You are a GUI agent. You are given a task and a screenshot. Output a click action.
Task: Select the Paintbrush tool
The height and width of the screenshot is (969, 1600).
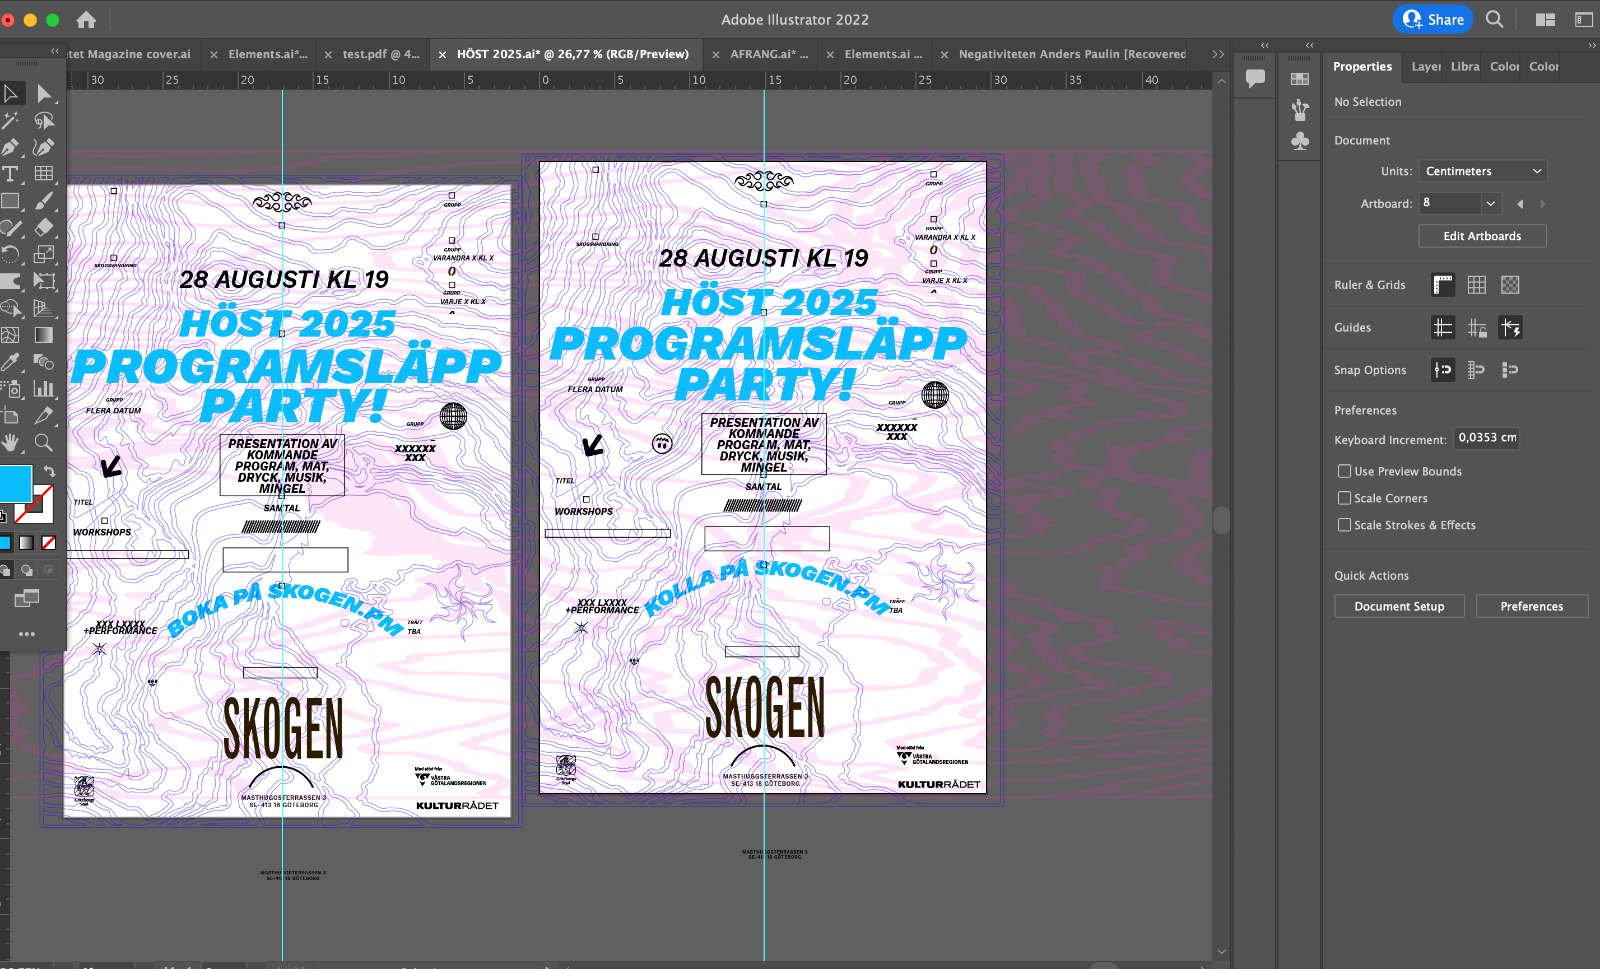pos(44,201)
